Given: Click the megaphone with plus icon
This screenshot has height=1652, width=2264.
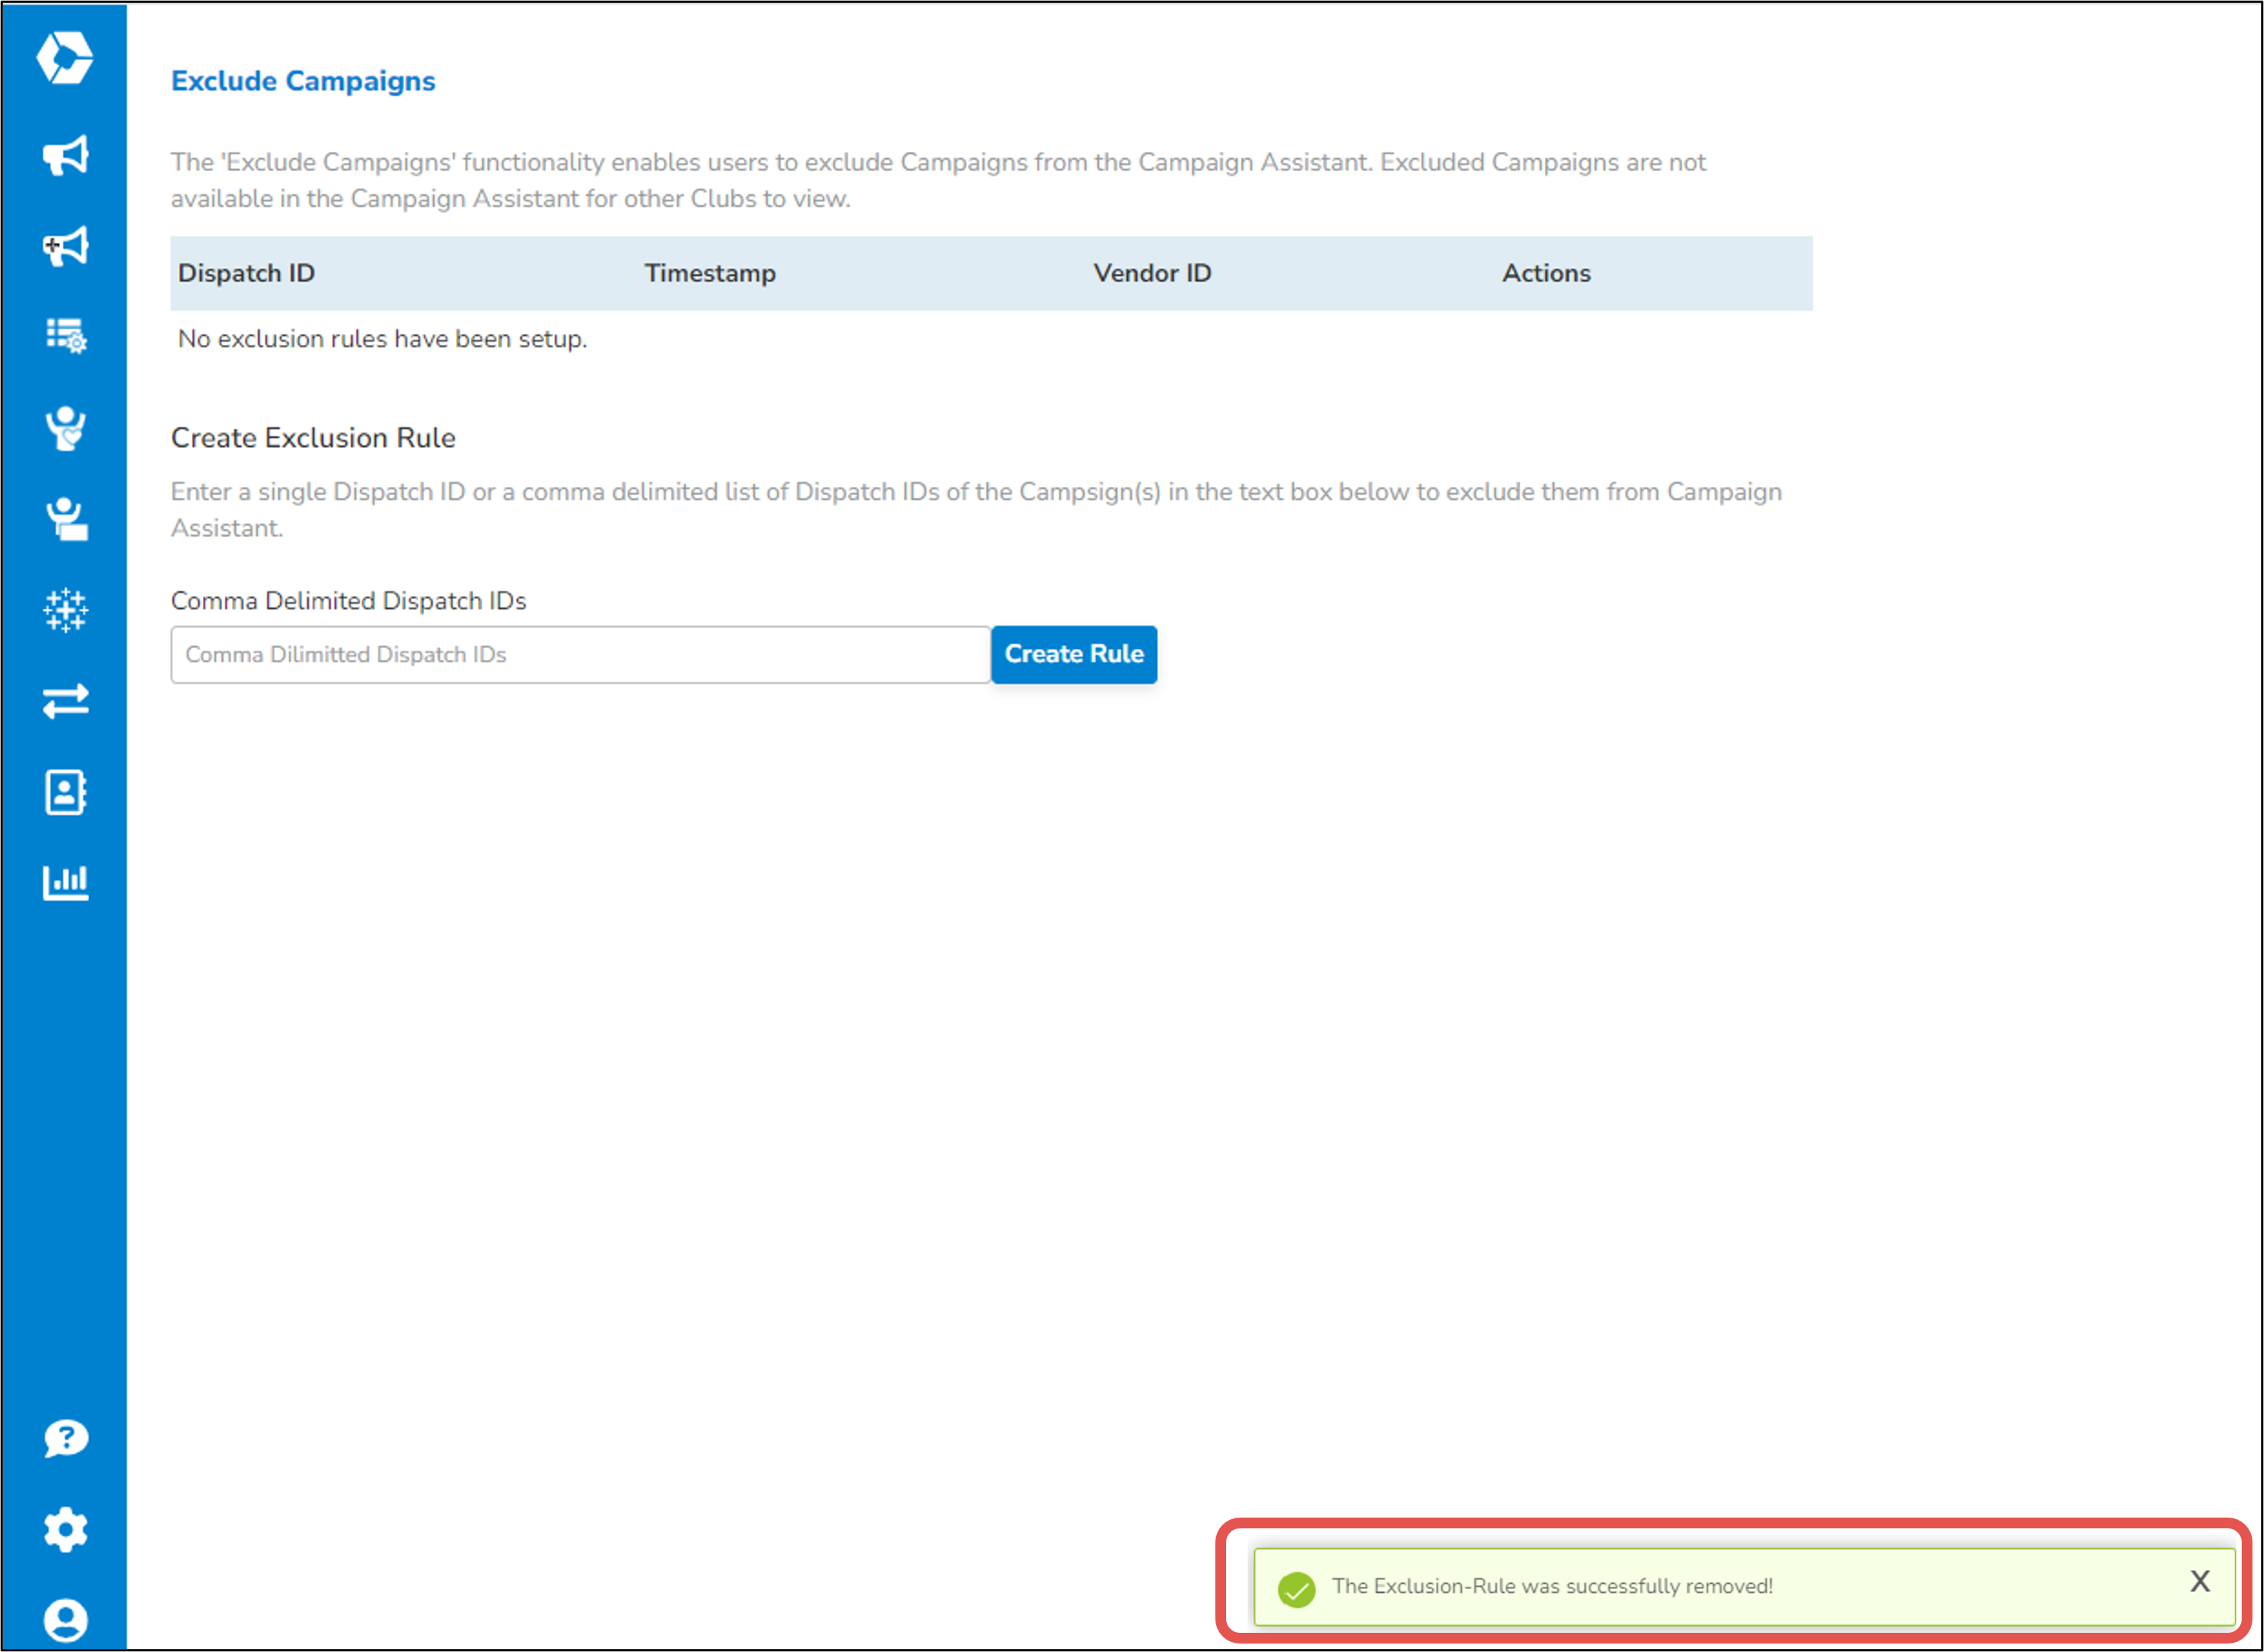Looking at the screenshot, I should (x=66, y=246).
